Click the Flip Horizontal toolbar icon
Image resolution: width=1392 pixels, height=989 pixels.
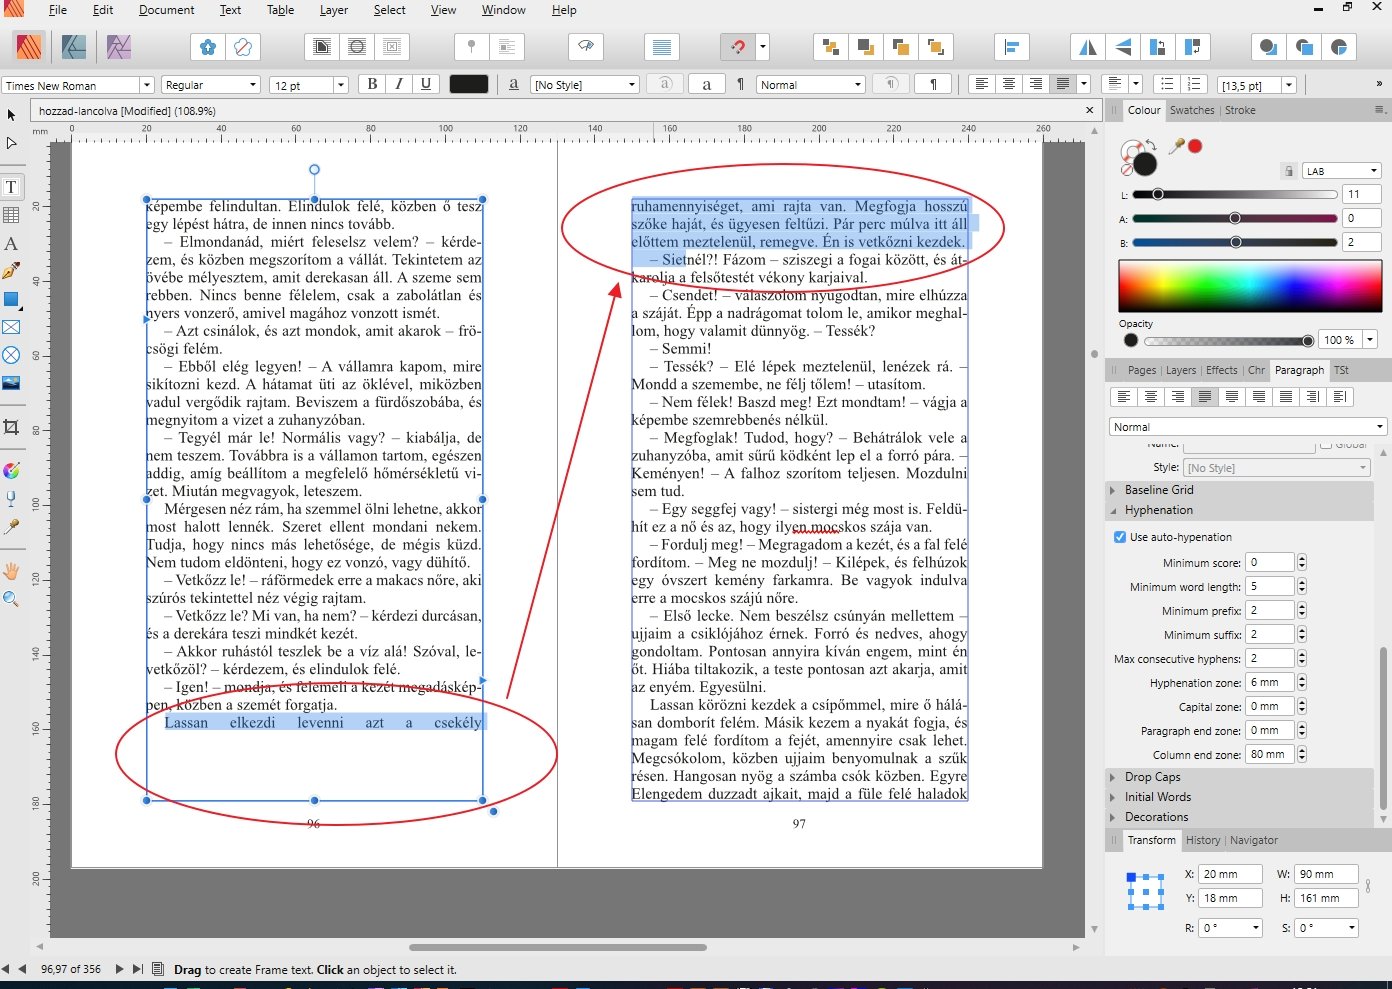[1088, 47]
